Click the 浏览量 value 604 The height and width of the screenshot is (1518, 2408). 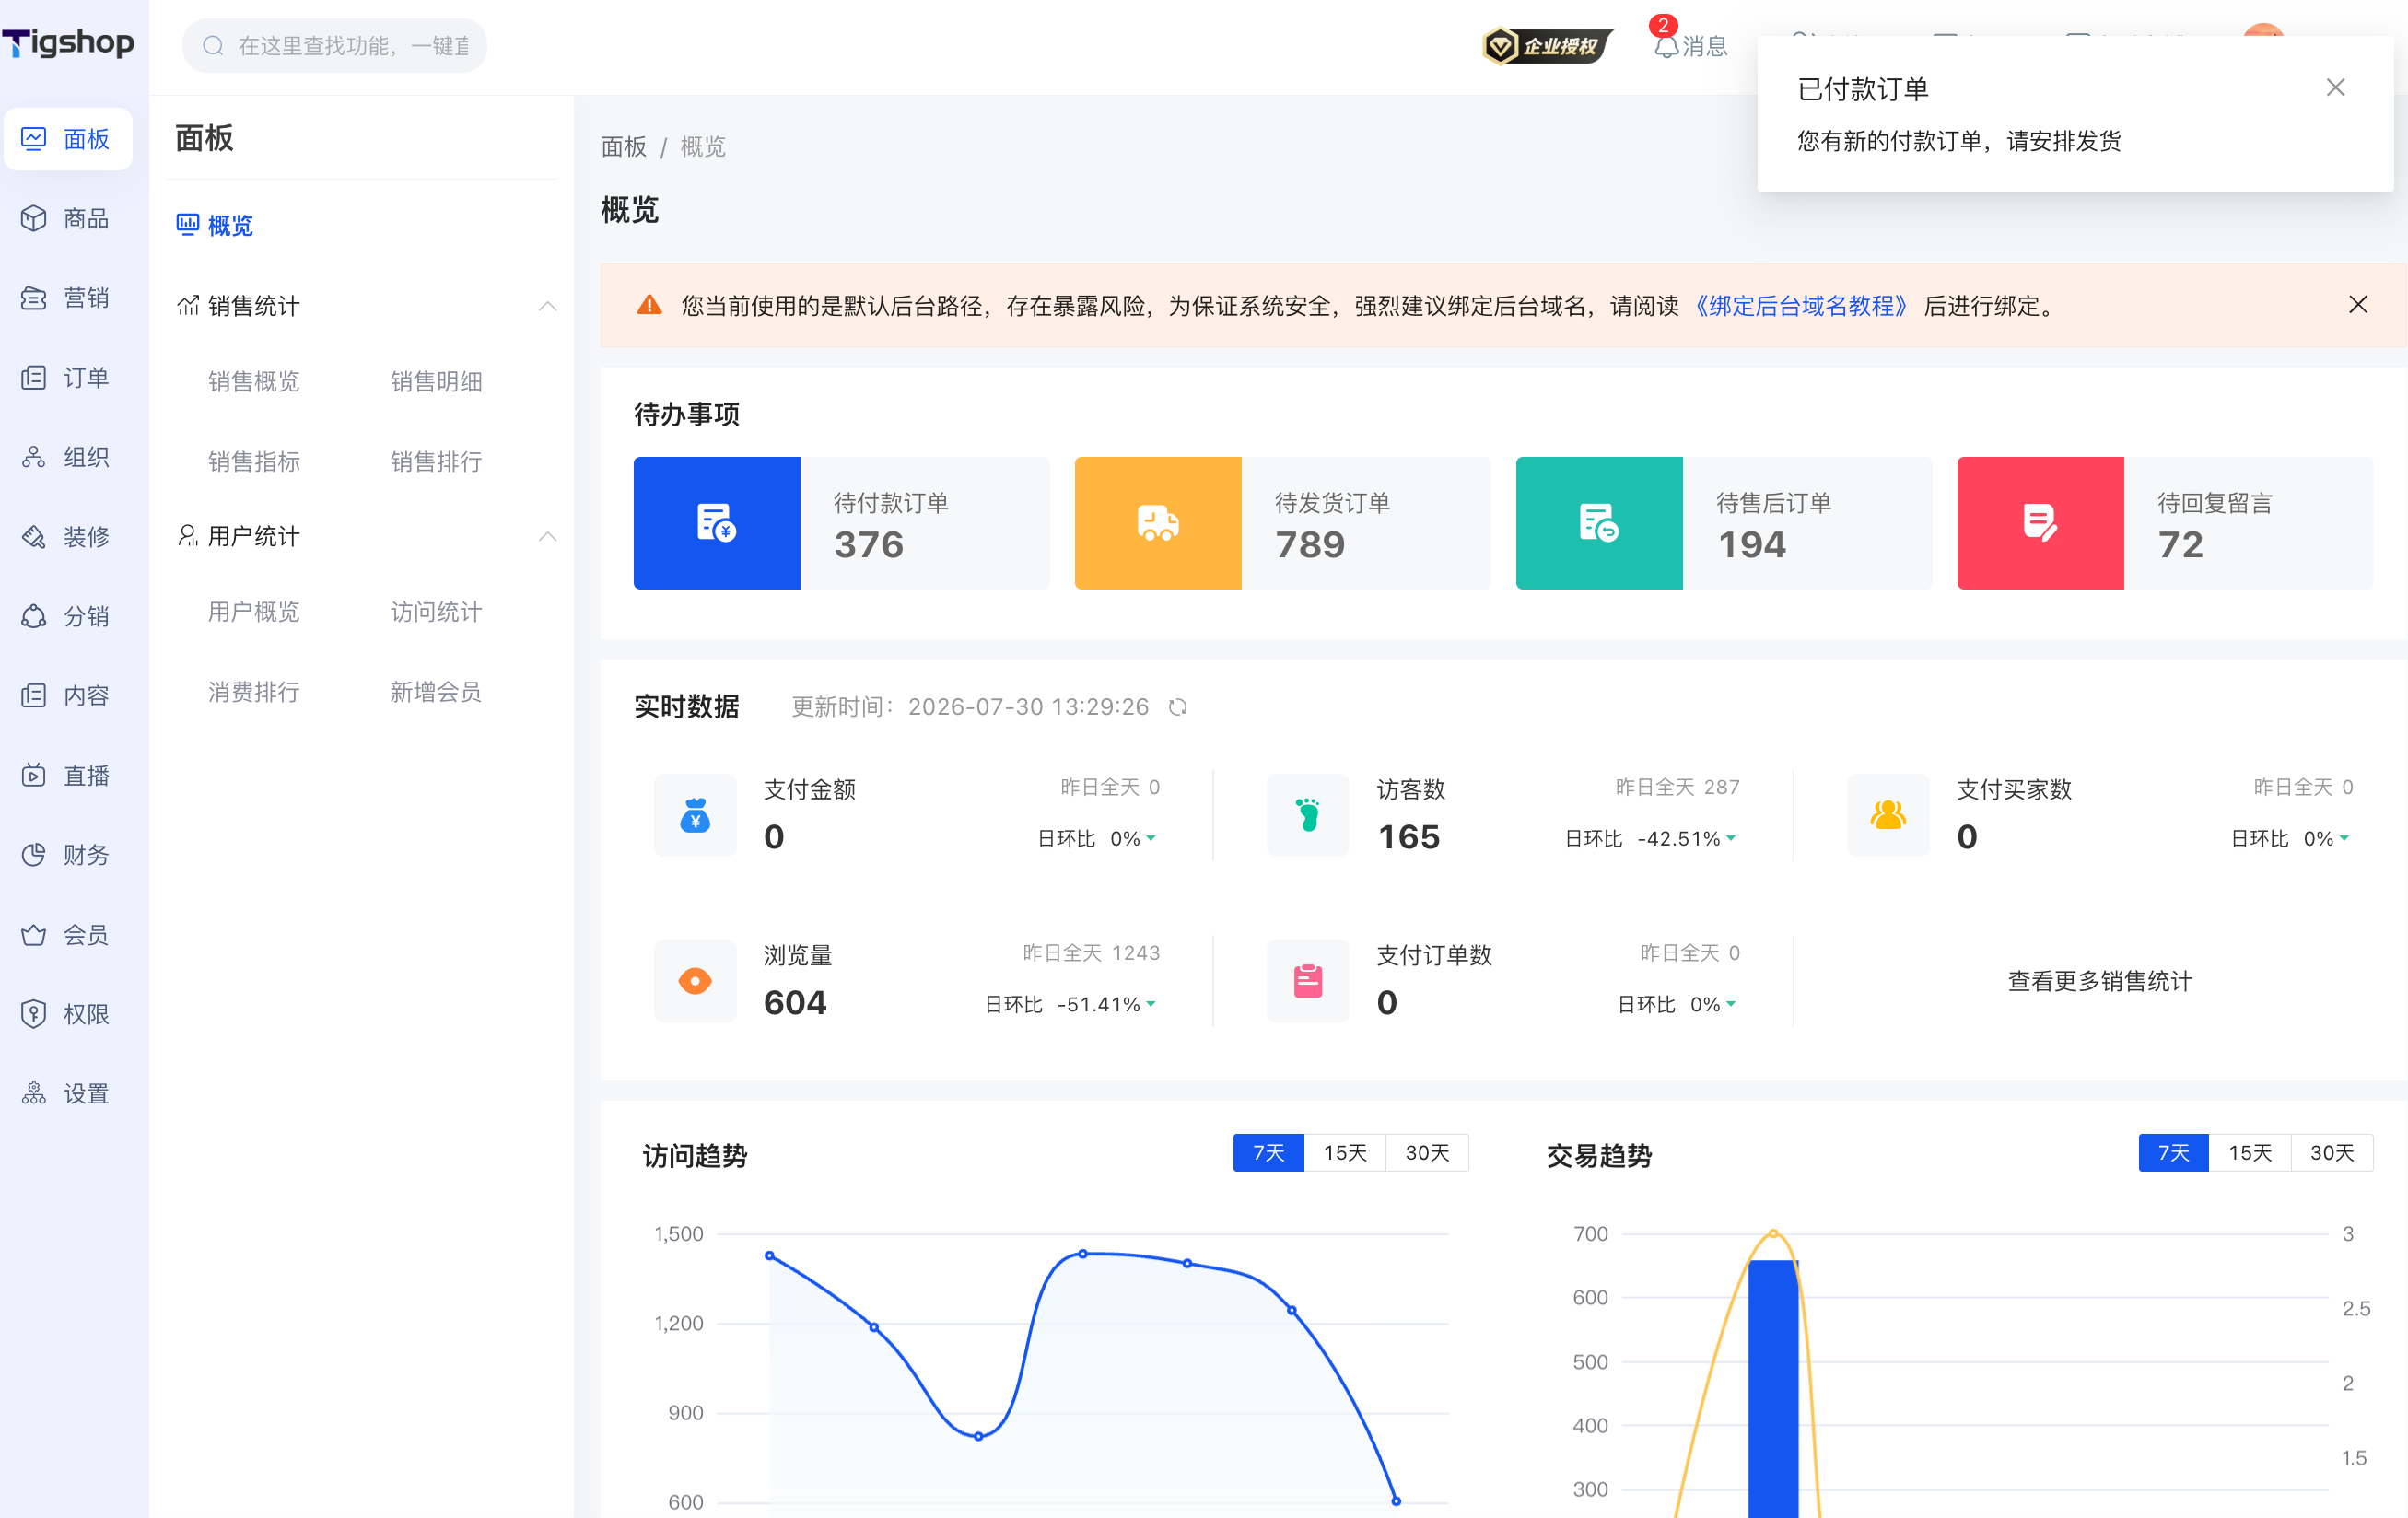click(795, 1002)
